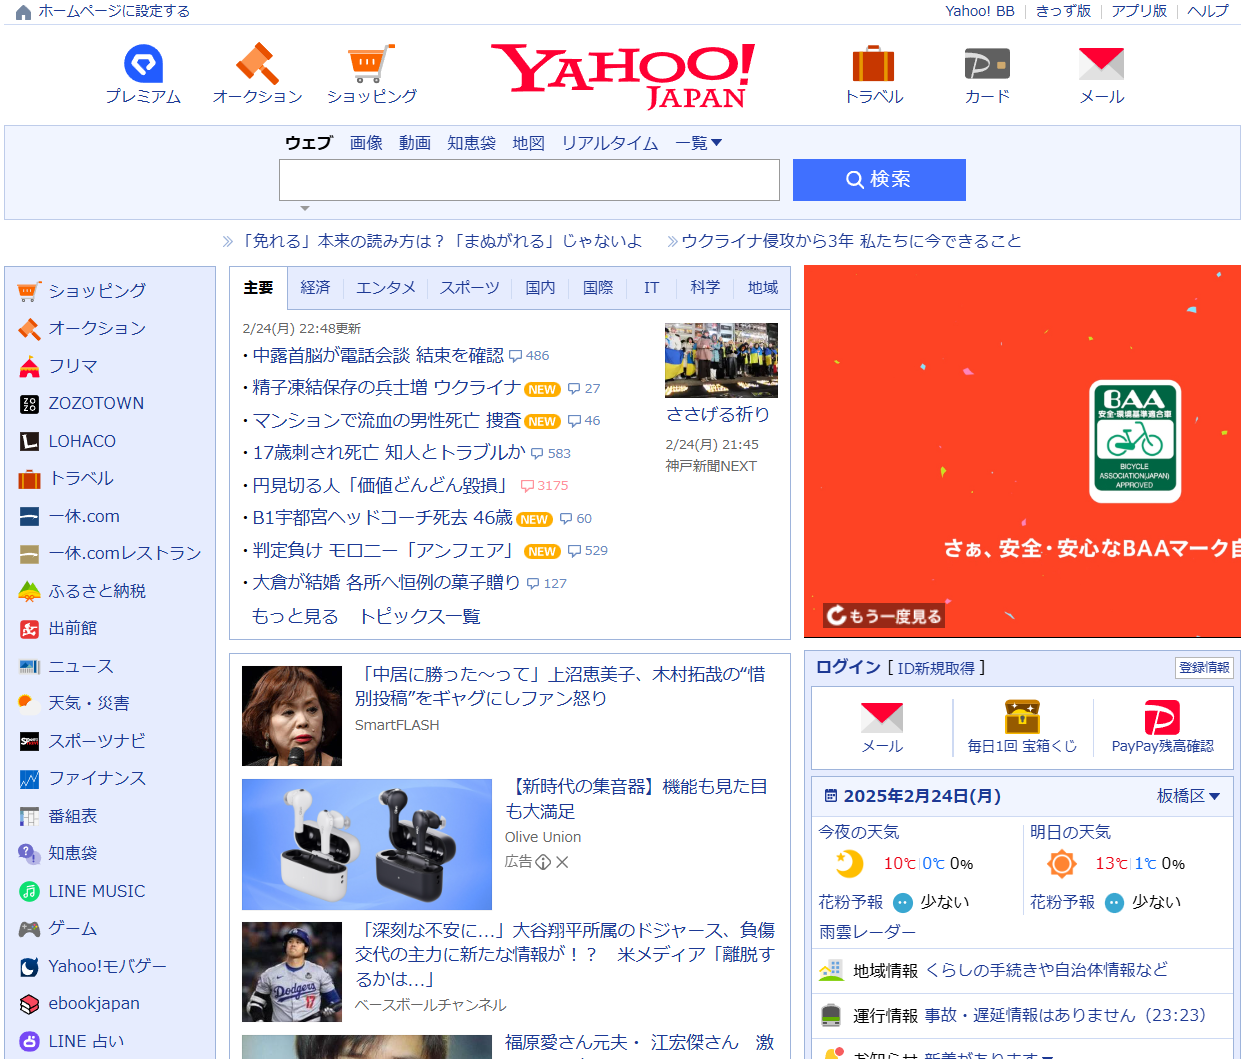The height and width of the screenshot is (1059, 1241).
Task: Click the ebookjapan icon in the sidebar
Action: [x=29, y=1004]
